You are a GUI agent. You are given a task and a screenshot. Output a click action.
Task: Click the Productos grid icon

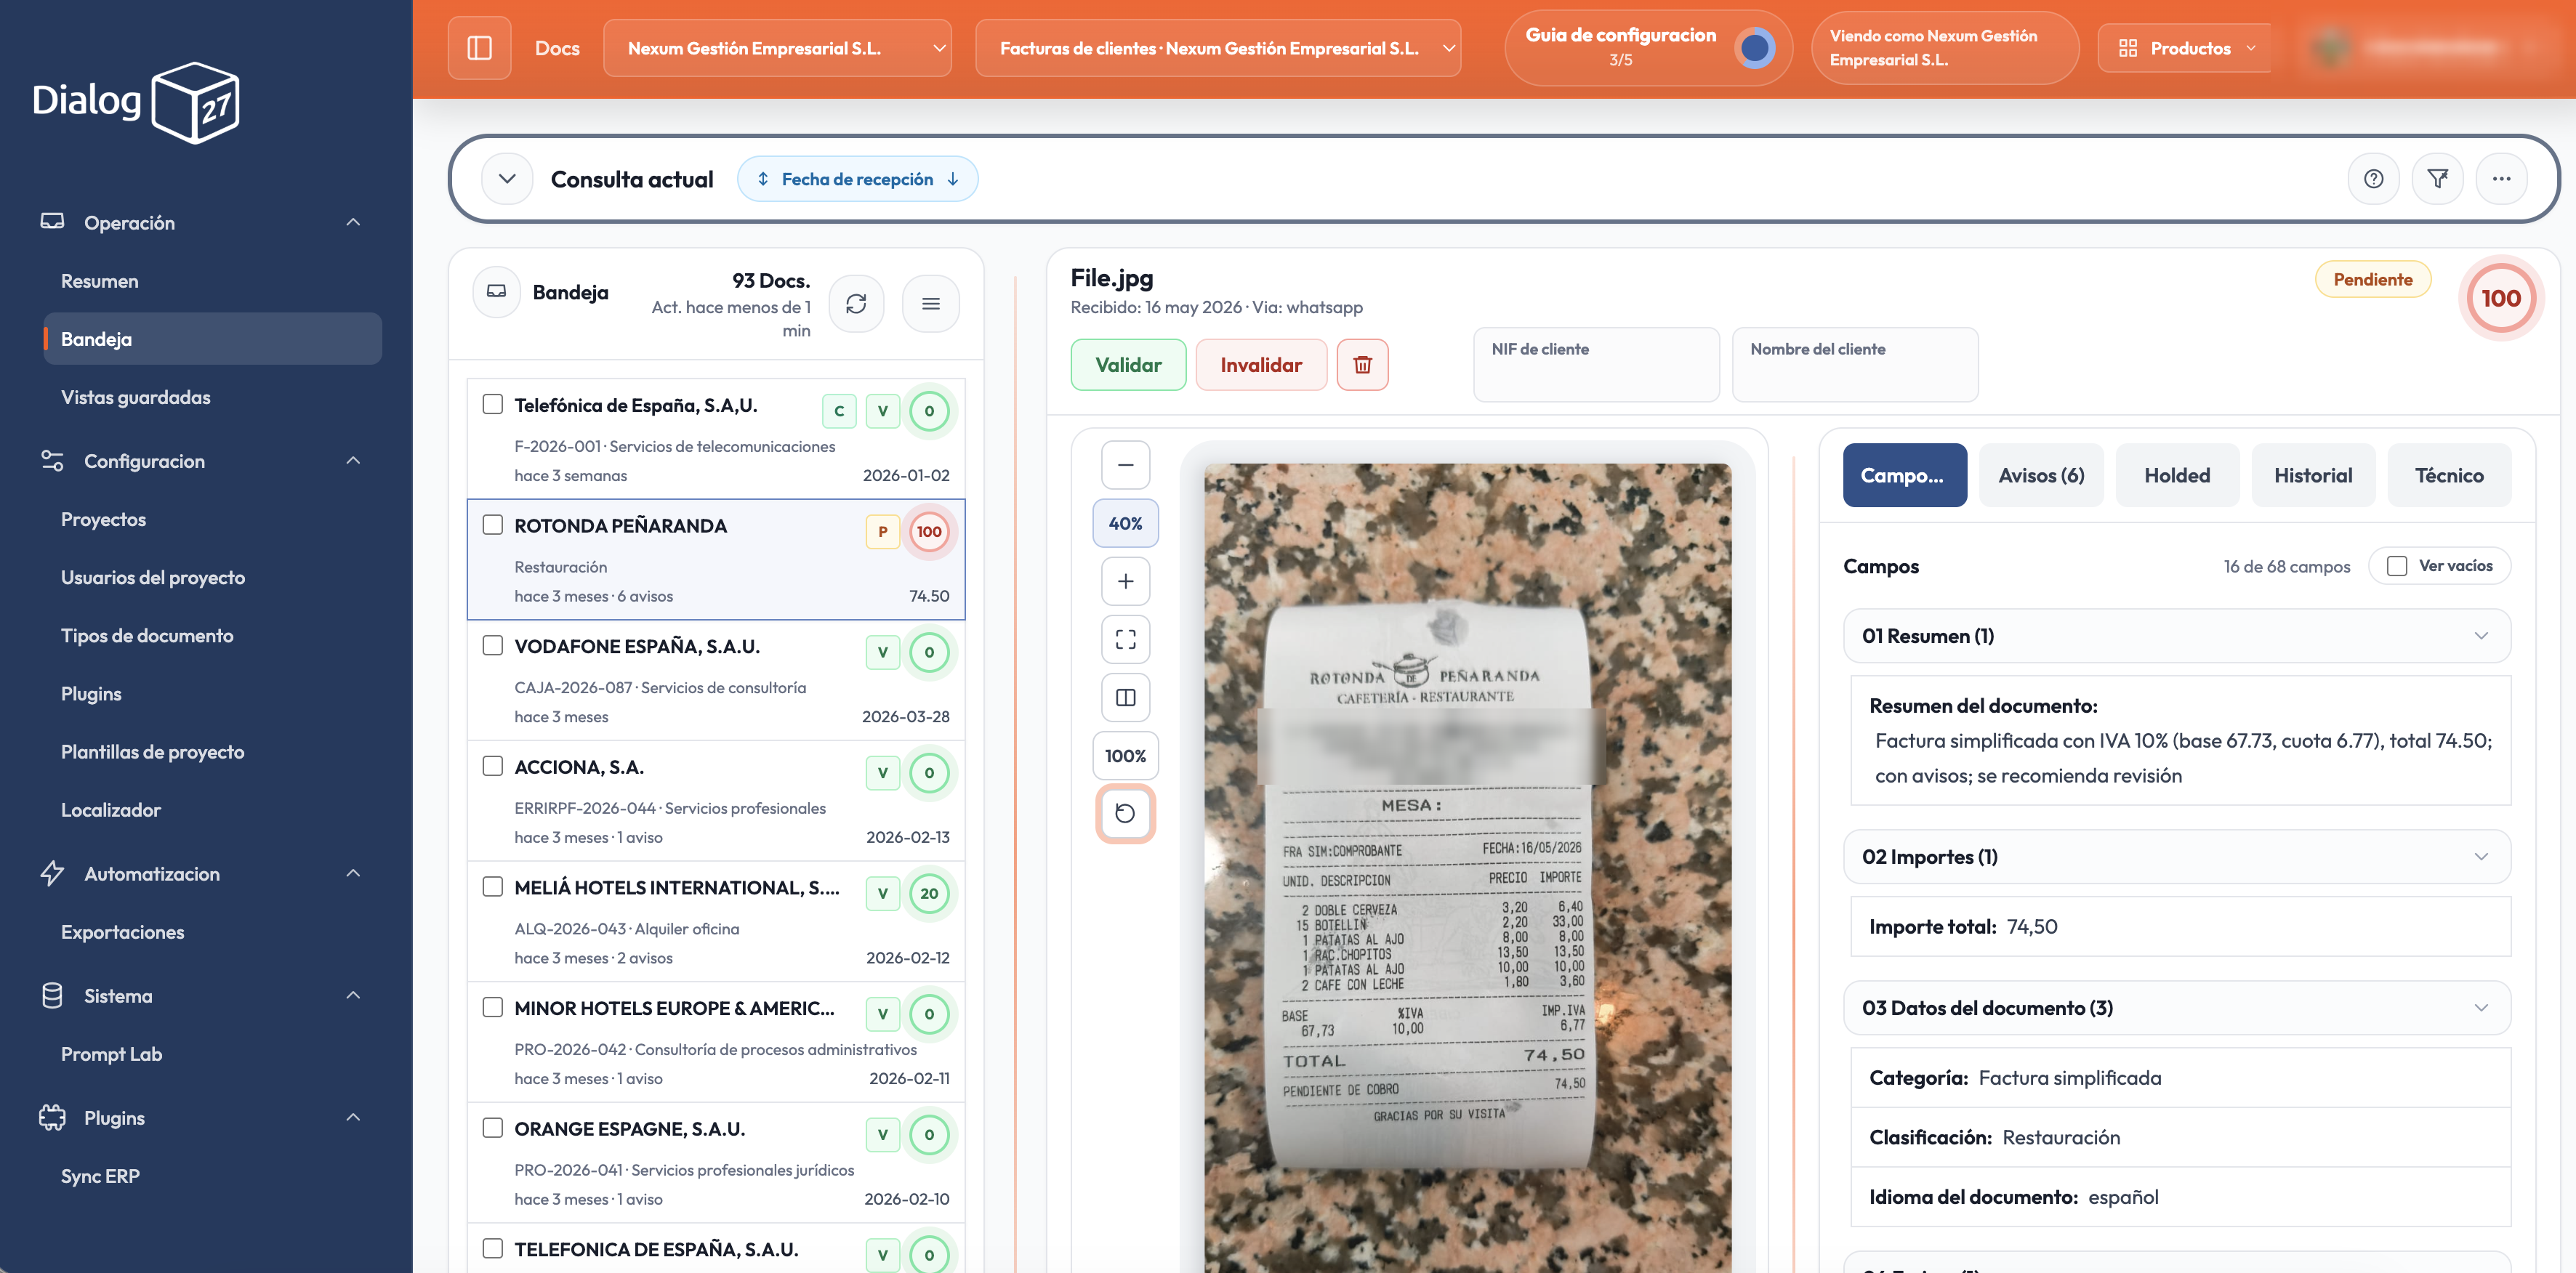pos(2127,48)
